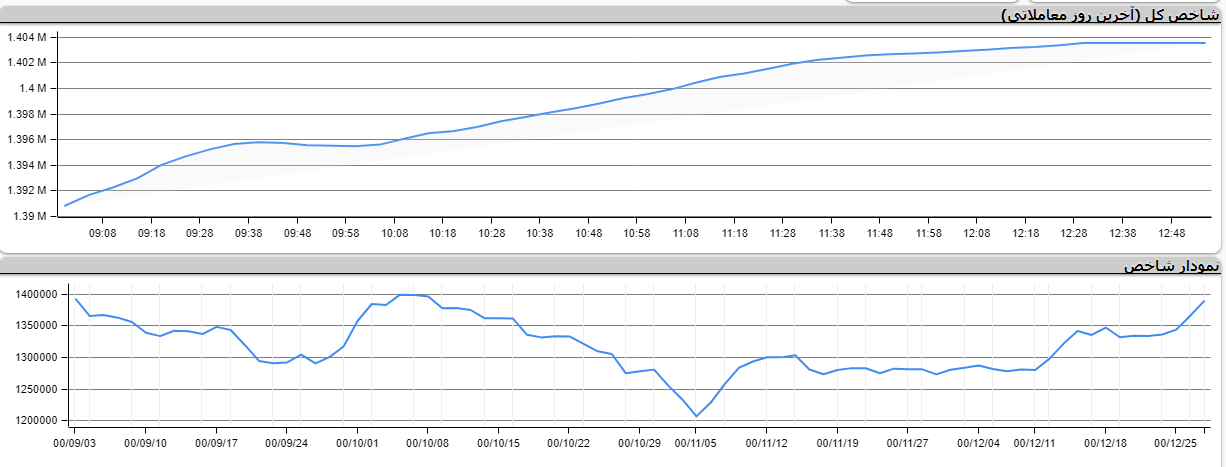Viewport: 1226px width, 467px height.
Task: Click the 09:08 time label on top chart
Action: (103, 233)
